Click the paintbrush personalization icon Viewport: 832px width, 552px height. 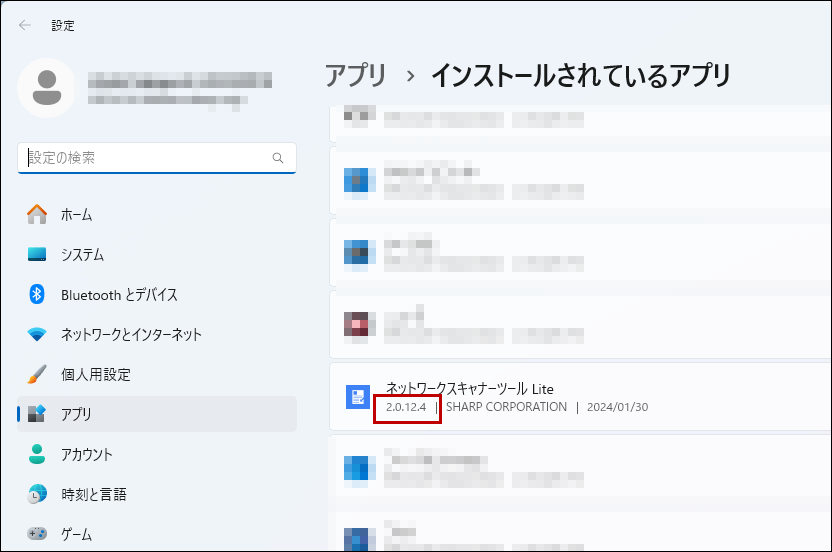[x=37, y=374]
